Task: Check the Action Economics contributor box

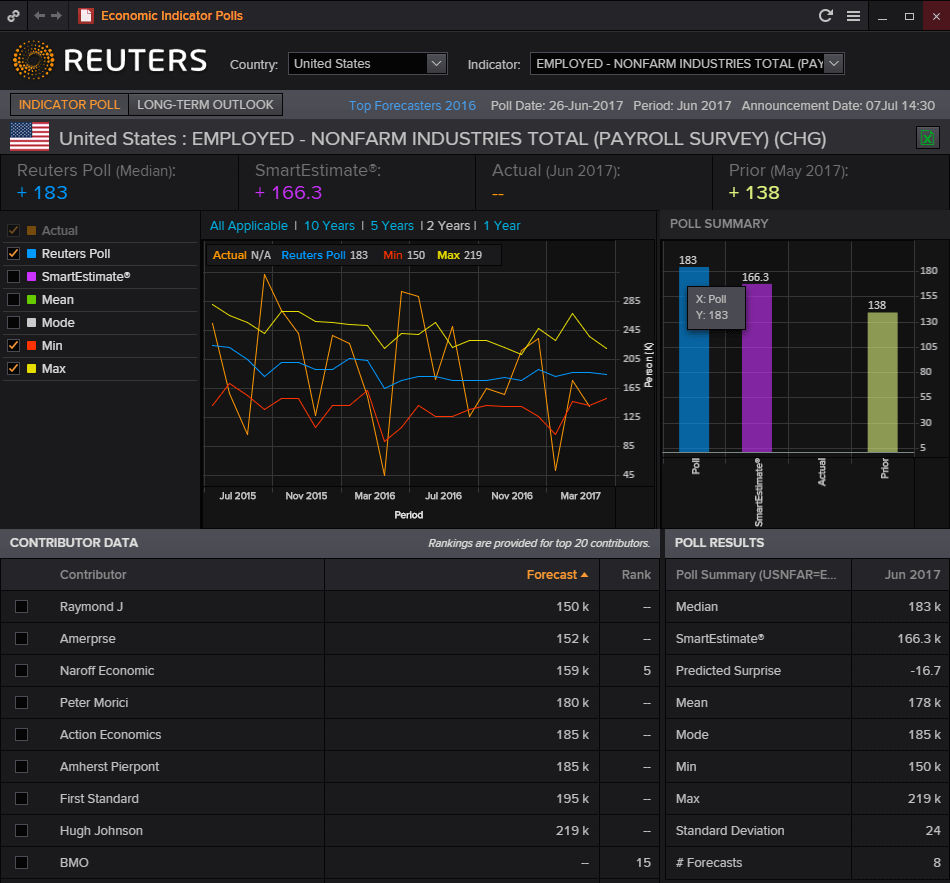Action: 21,735
